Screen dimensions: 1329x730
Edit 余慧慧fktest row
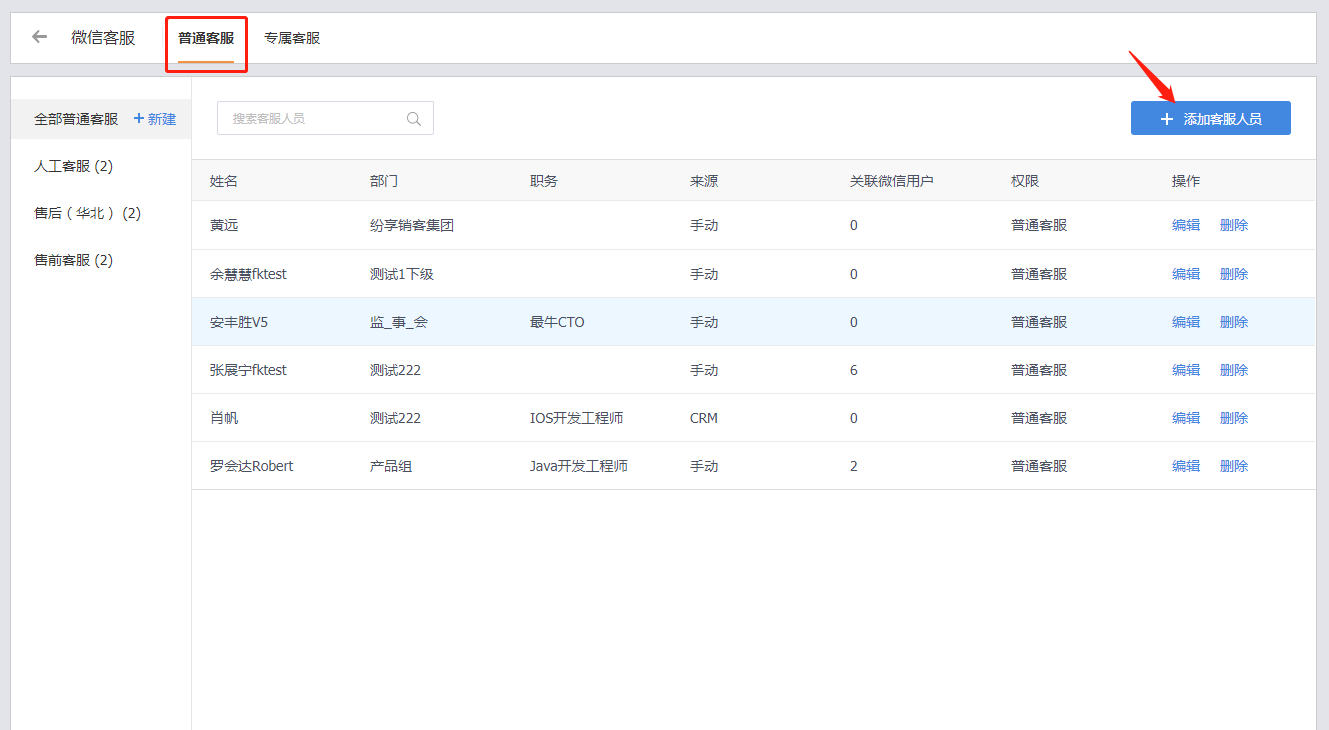coord(1185,274)
